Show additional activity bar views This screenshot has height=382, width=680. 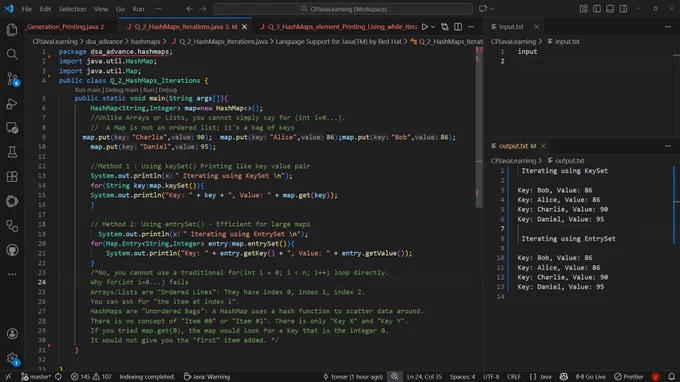coord(12,274)
